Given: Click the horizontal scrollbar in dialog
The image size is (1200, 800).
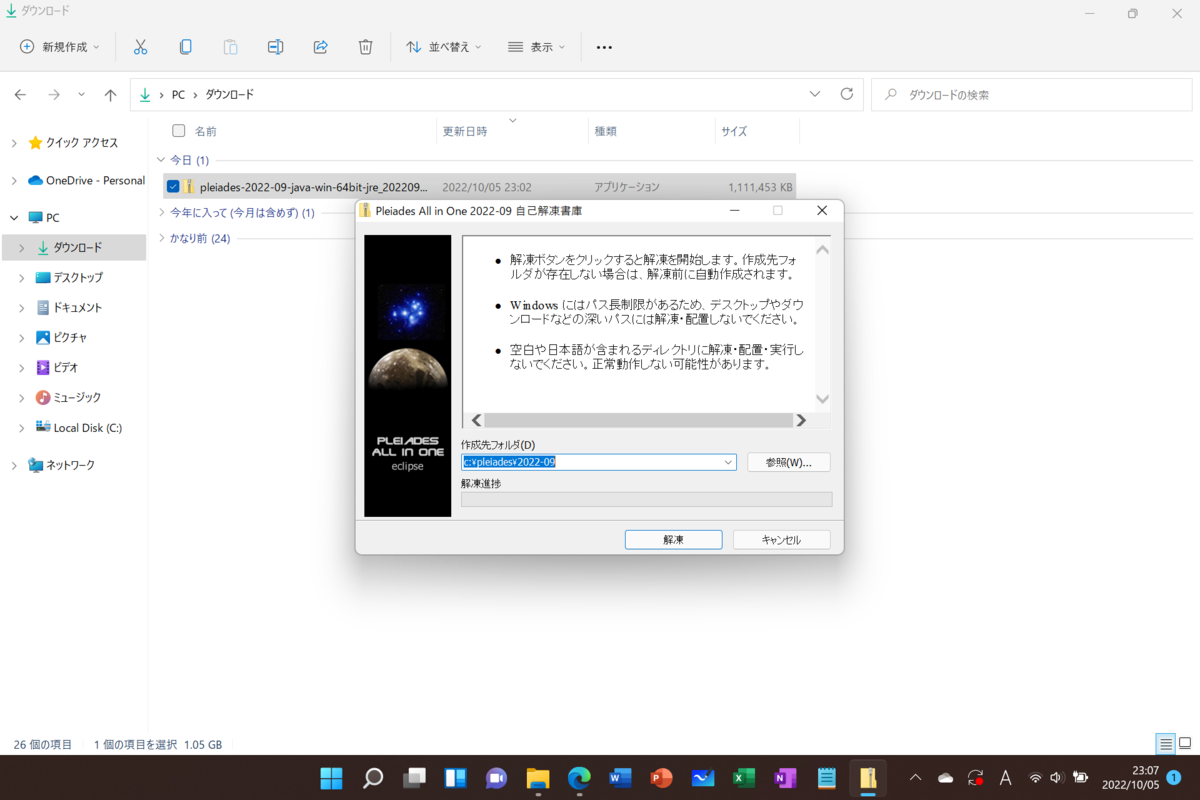Looking at the screenshot, I should coord(639,420).
